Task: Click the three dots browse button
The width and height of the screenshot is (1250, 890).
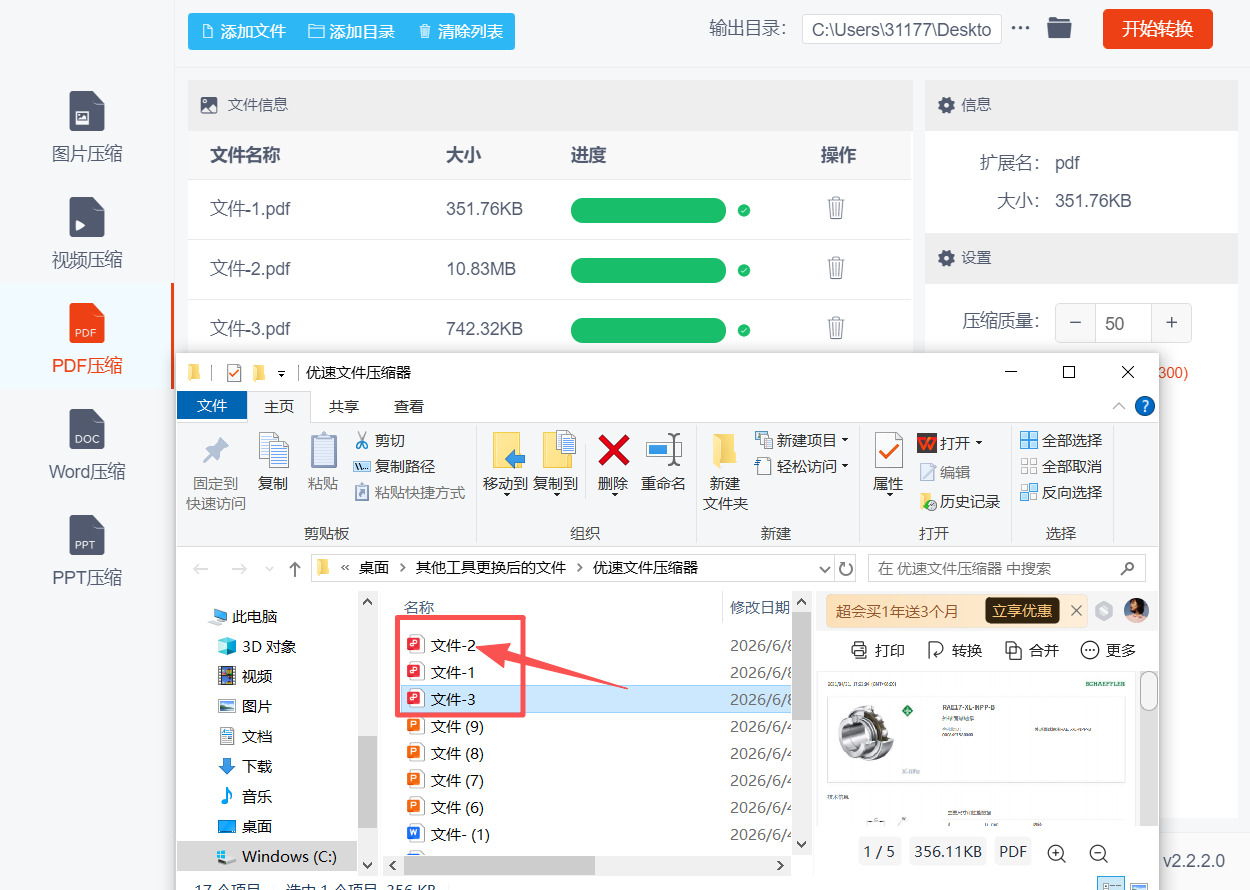Action: point(1020,28)
